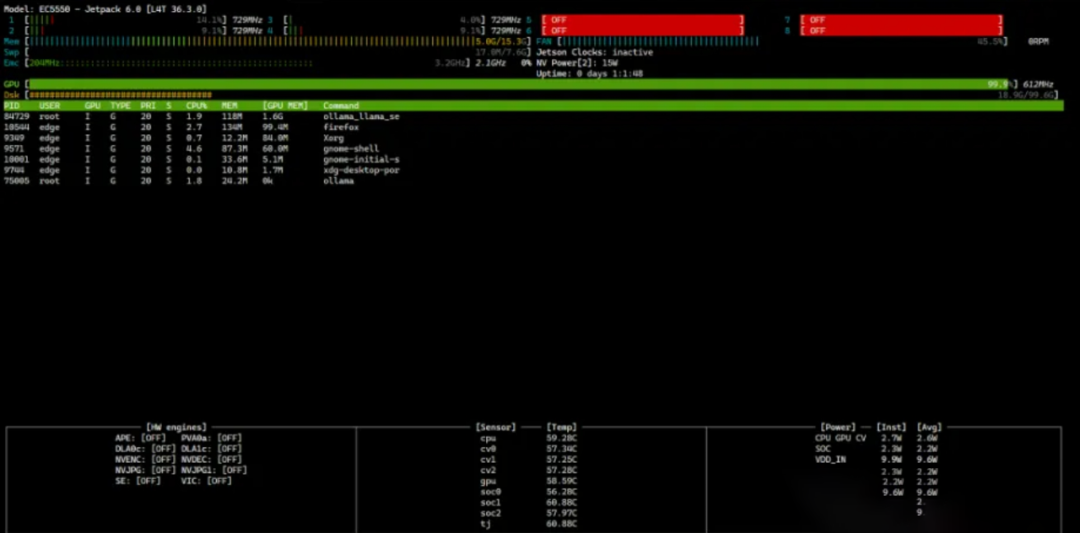Click the soc0 sensor row
The image size is (1080, 533).
[529, 492]
